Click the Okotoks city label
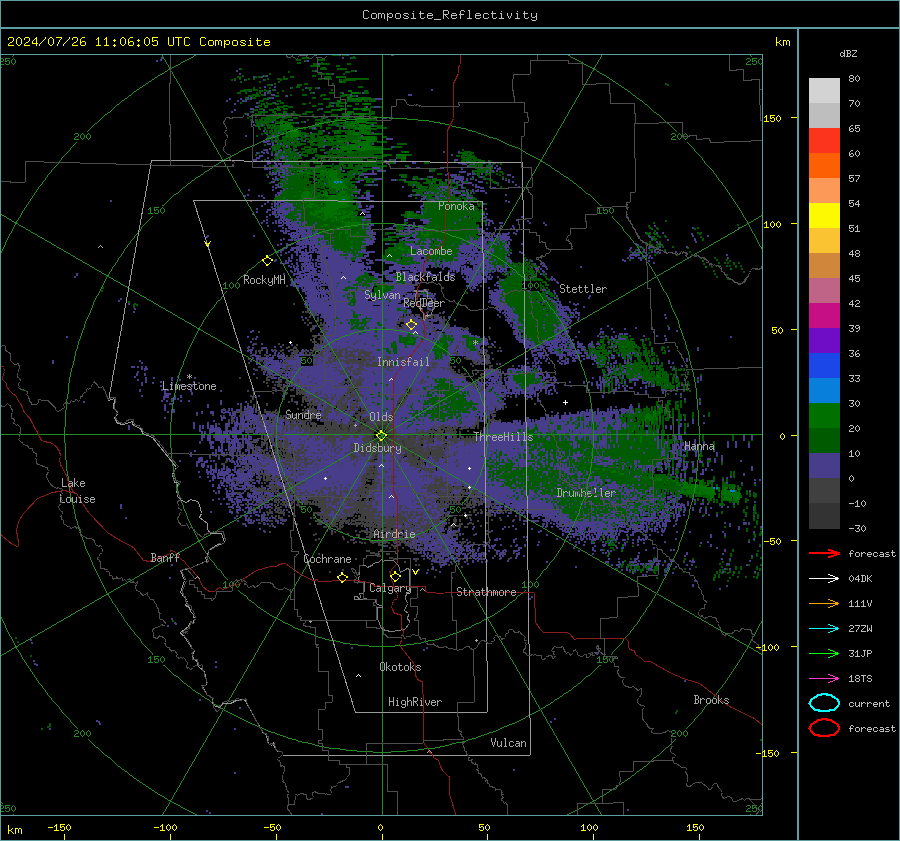Viewport: 900px width, 841px height. [400, 667]
